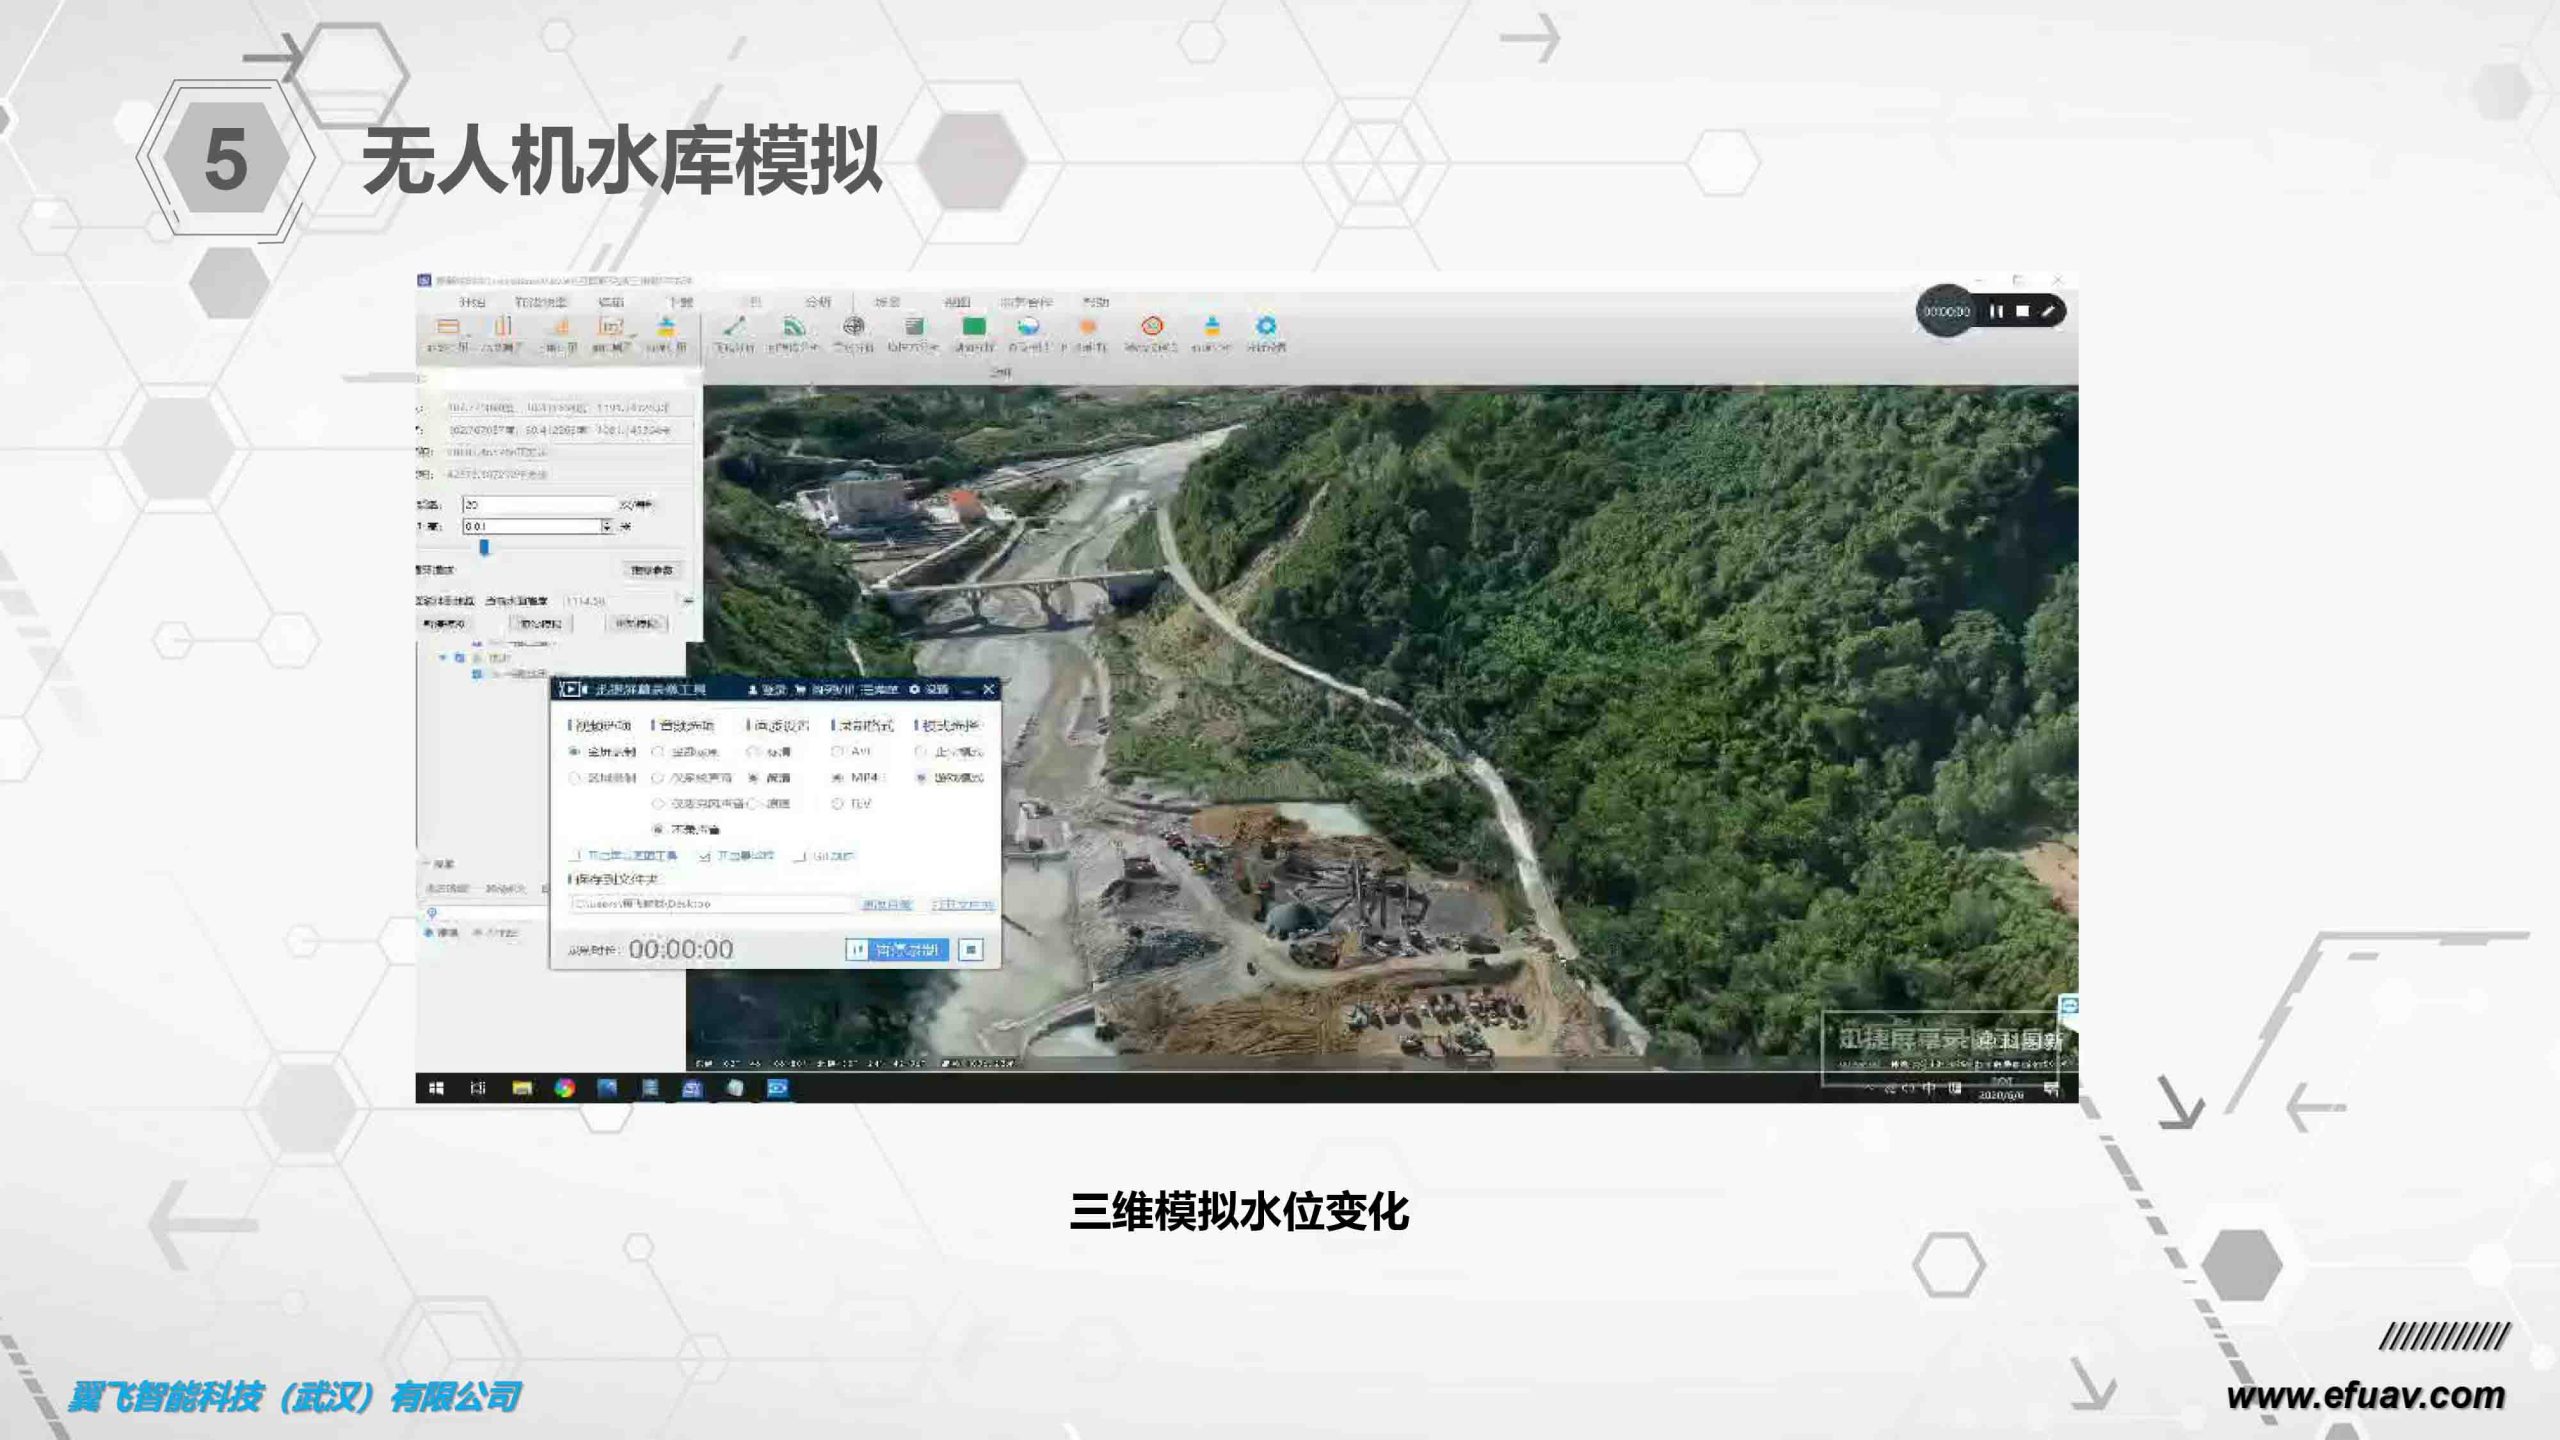Open the 分析 ribbon tab
The width and height of the screenshot is (2560, 1440).
pos(817,302)
